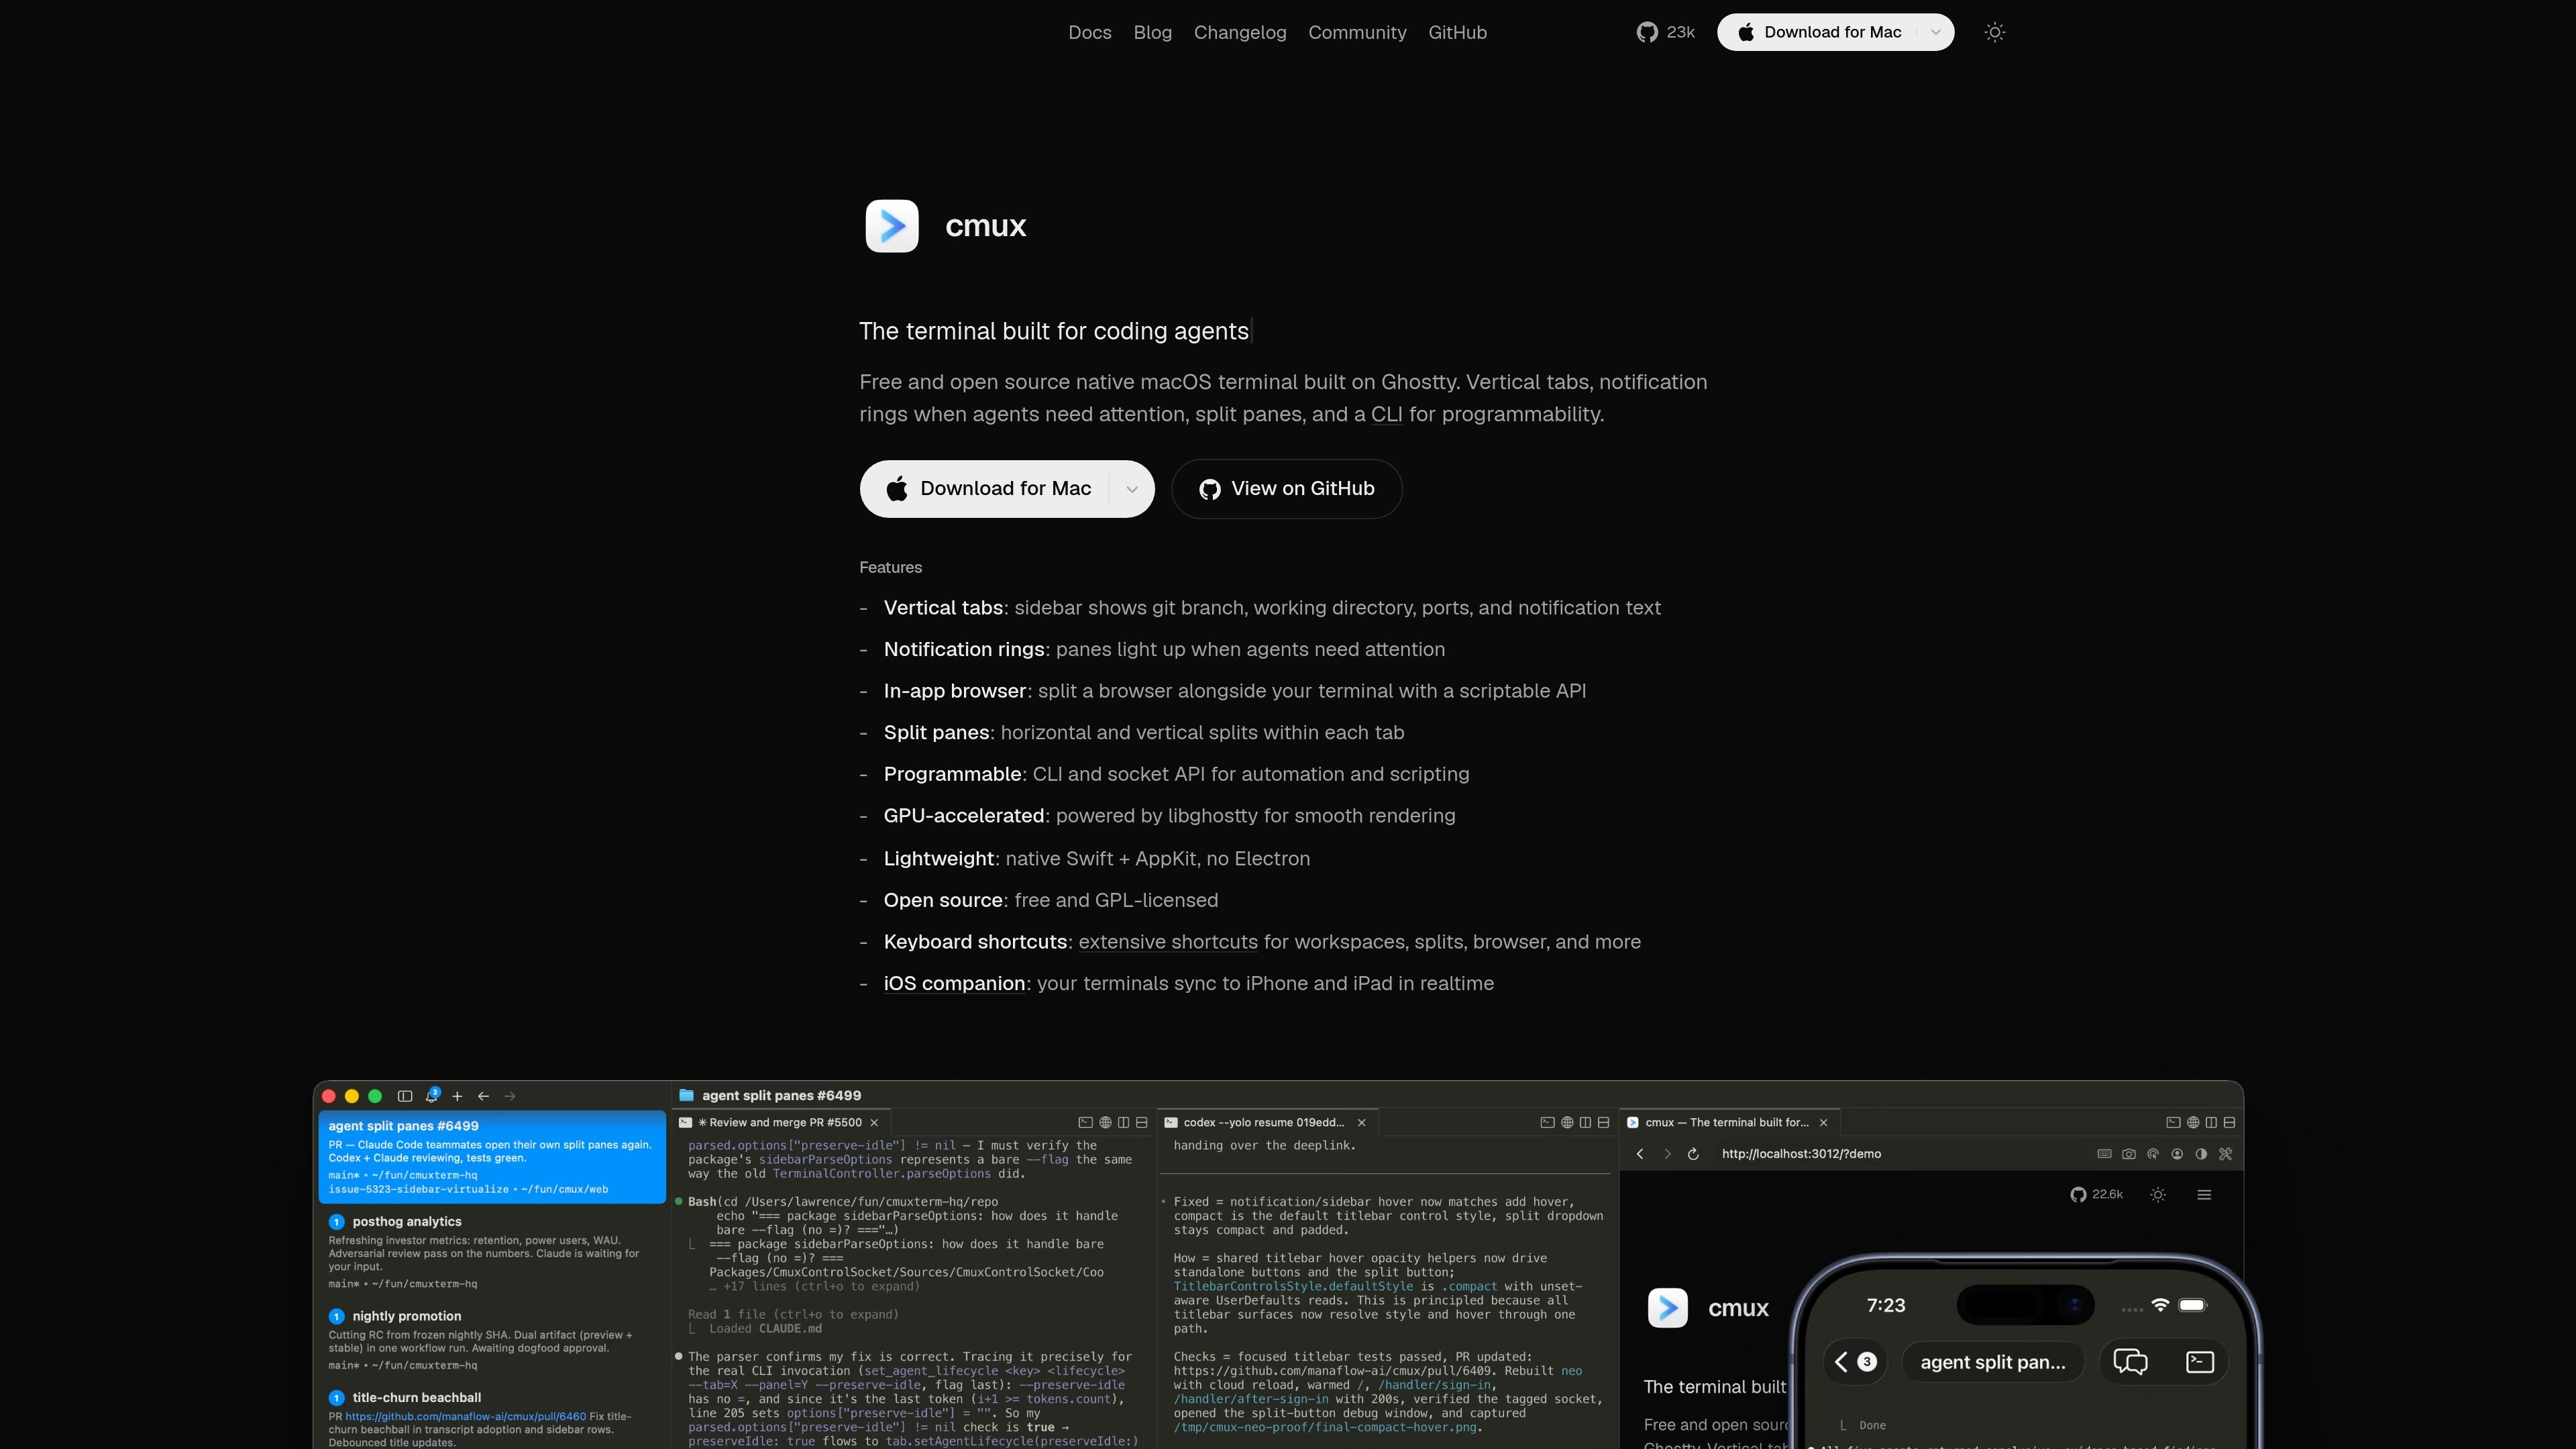The image size is (2576, 1449).
Task: Toggle the site light/dark theme sun icon
Action: pos(1994,32)
